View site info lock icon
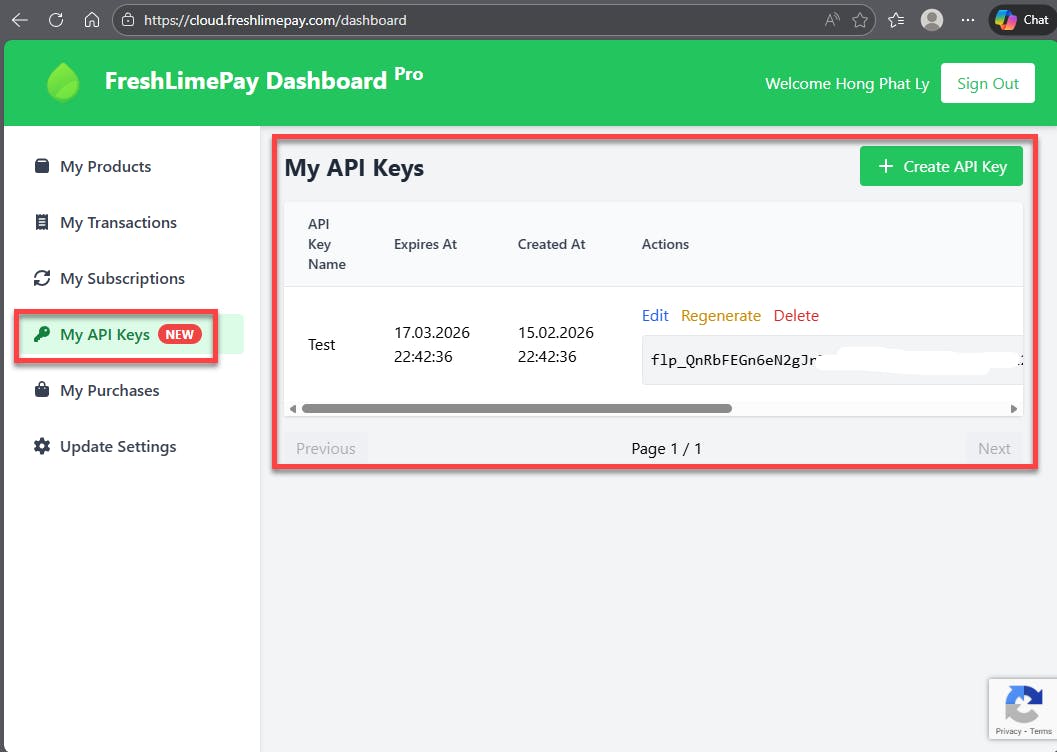 point(127,20)
